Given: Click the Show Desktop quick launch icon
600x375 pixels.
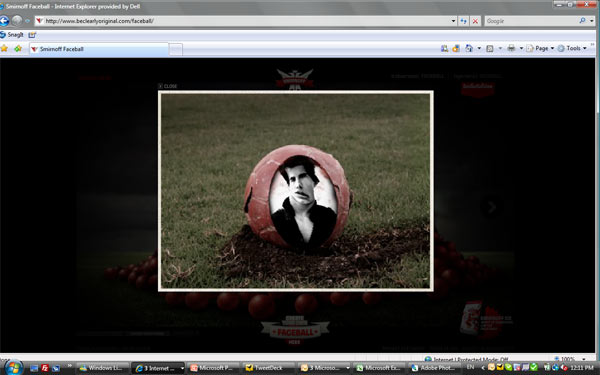Looking at the screenshot, I should (34, 368).
